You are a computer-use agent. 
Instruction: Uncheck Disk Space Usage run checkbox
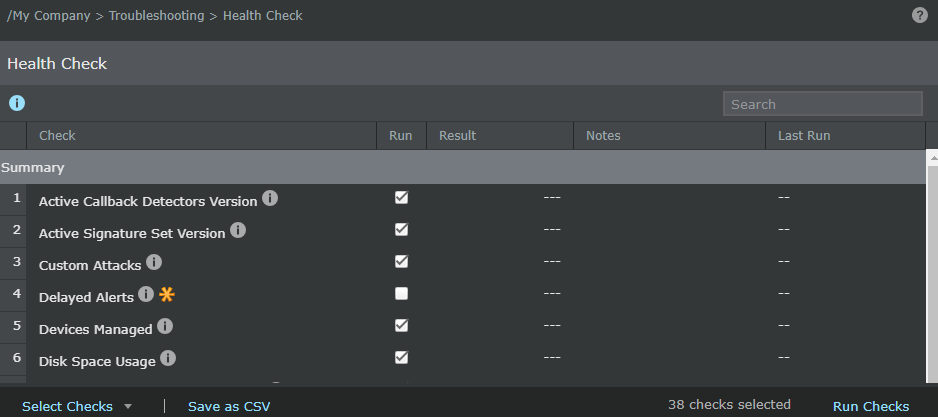(401, 357)
